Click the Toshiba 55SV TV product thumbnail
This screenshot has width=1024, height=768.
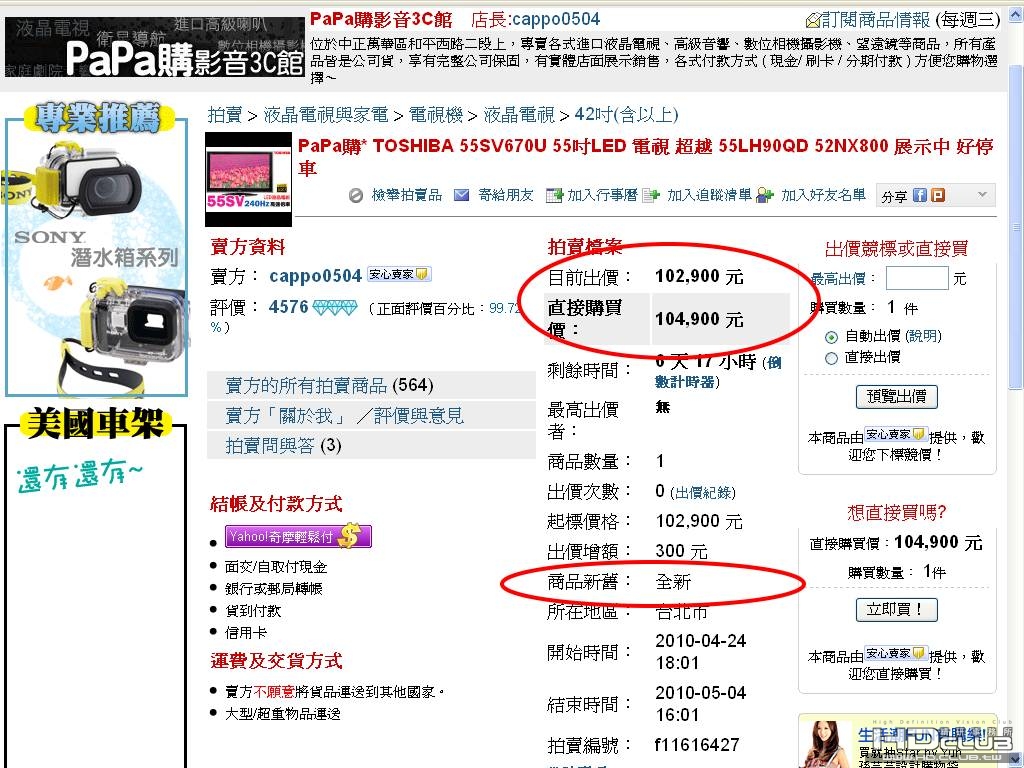[x=248, y=179]
